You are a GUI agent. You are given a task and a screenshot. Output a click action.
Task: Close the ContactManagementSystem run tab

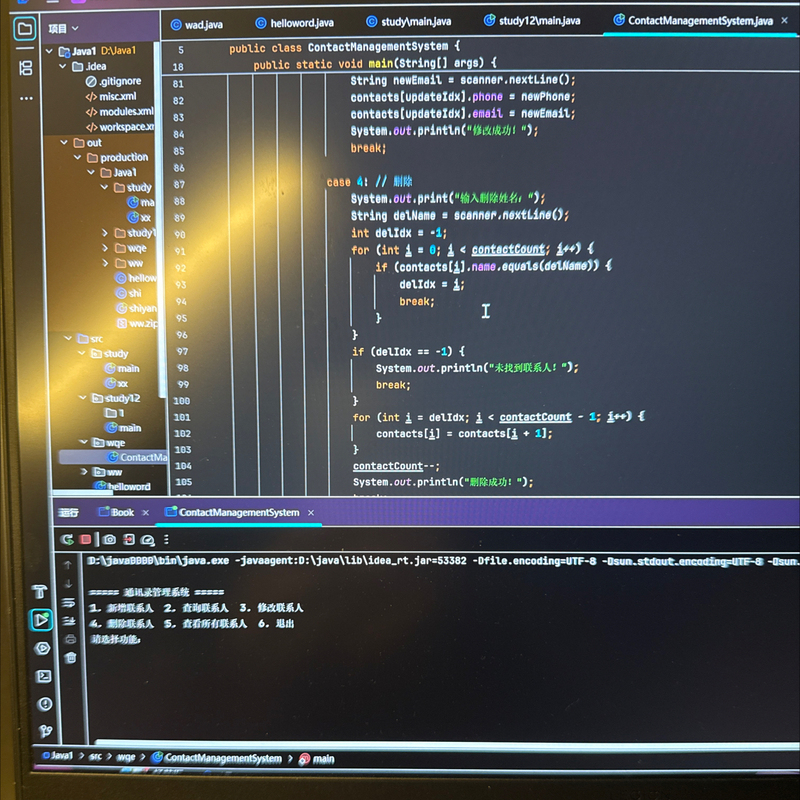click(x=311, y=513)
